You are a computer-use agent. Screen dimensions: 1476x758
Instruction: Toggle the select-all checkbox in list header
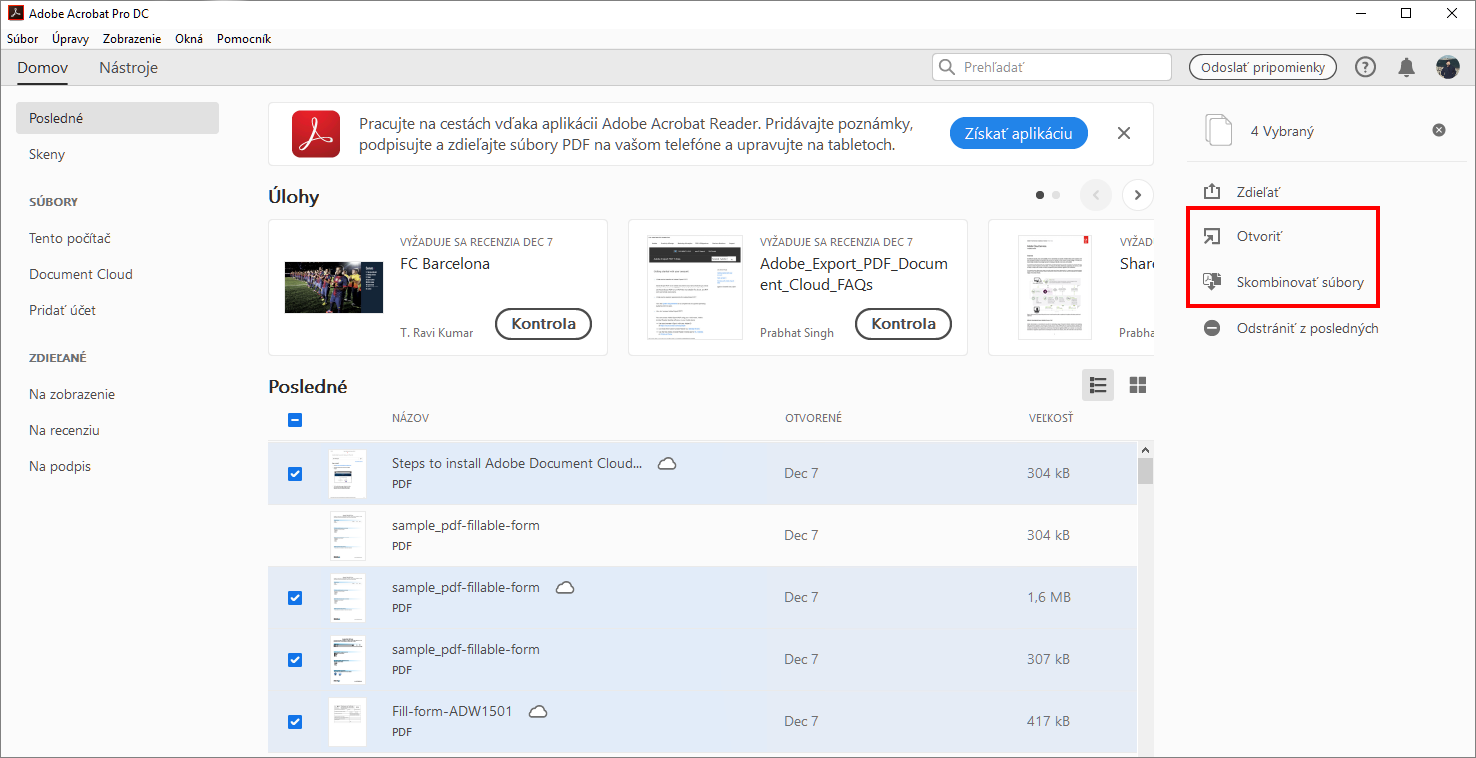[295, 420]
